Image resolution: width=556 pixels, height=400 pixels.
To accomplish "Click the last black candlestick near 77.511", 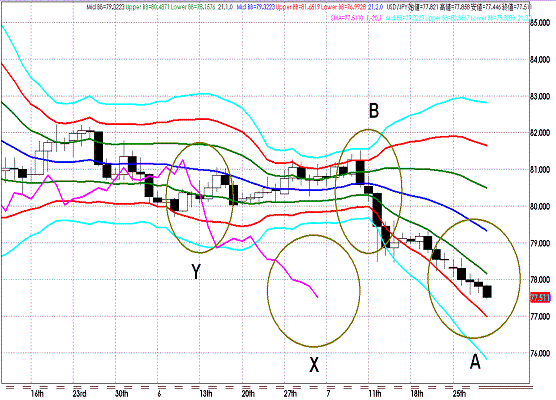I will pyautogui.click(x=488, y=291).
